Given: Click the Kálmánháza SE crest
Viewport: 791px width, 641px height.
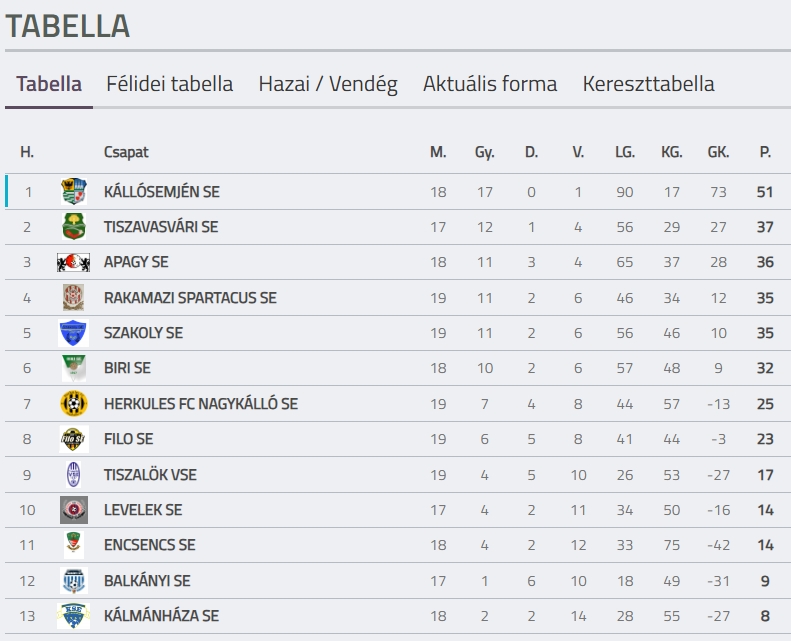Looking at the screenshot, I should [x=74, y=616].
